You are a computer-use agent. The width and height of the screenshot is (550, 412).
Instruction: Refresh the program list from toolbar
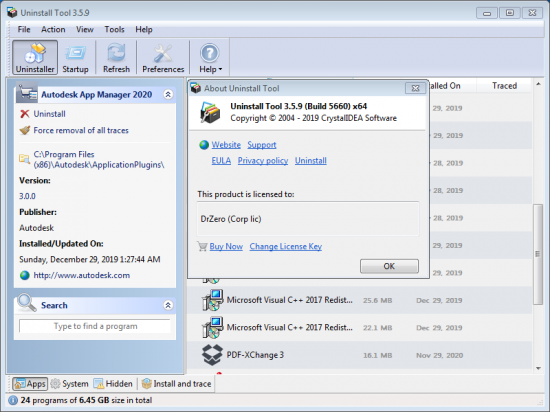[x=116, y=57]
